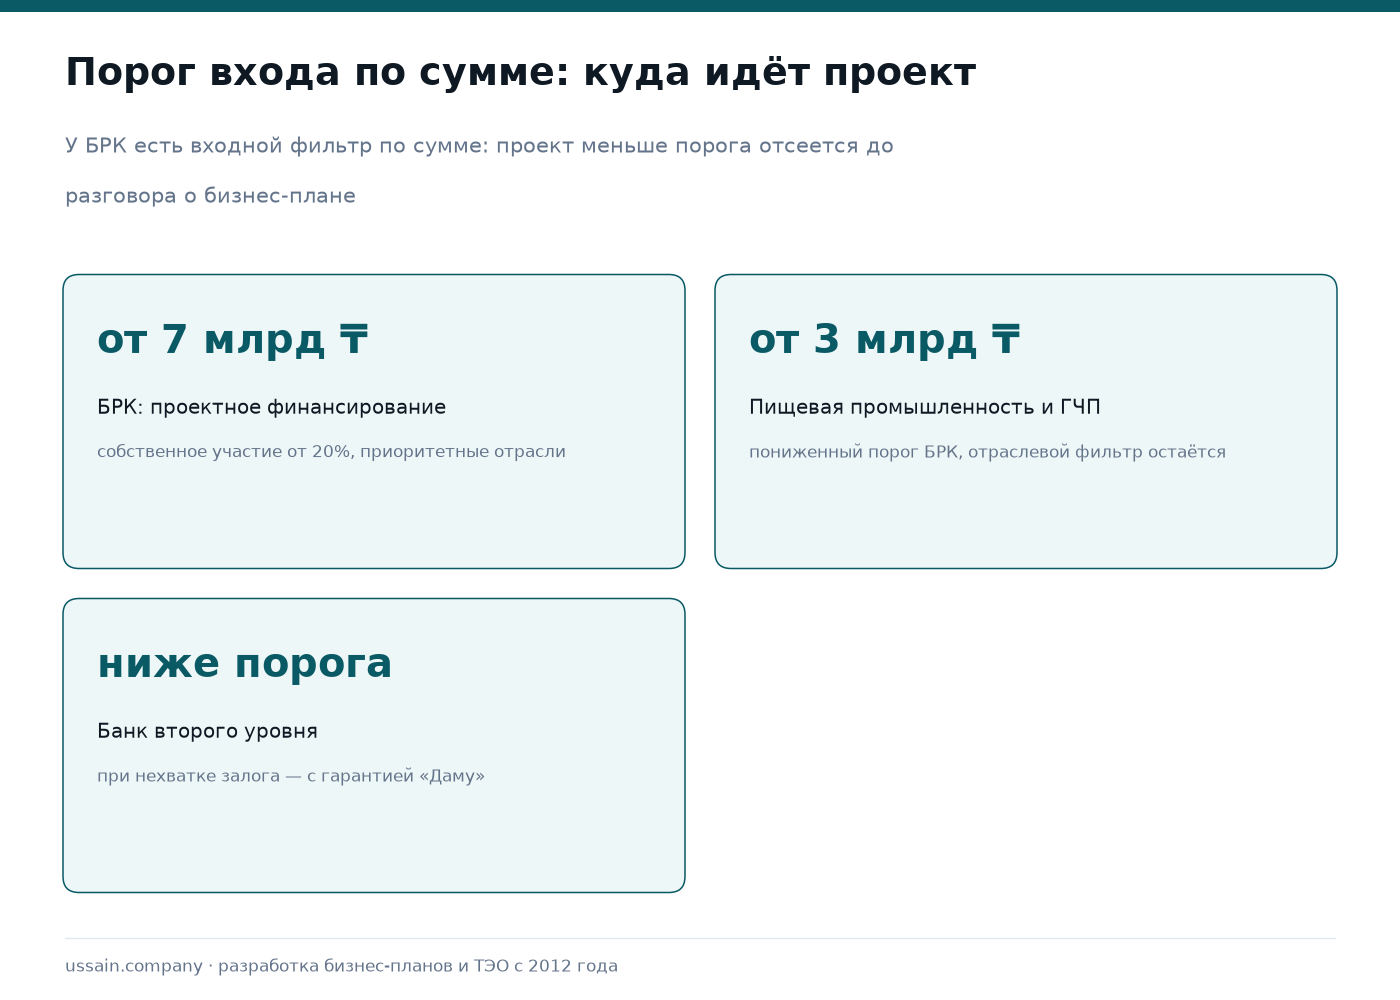
Task: Click the "от 7 млрд ₸" figure
Action: click(x=233, y=340)
